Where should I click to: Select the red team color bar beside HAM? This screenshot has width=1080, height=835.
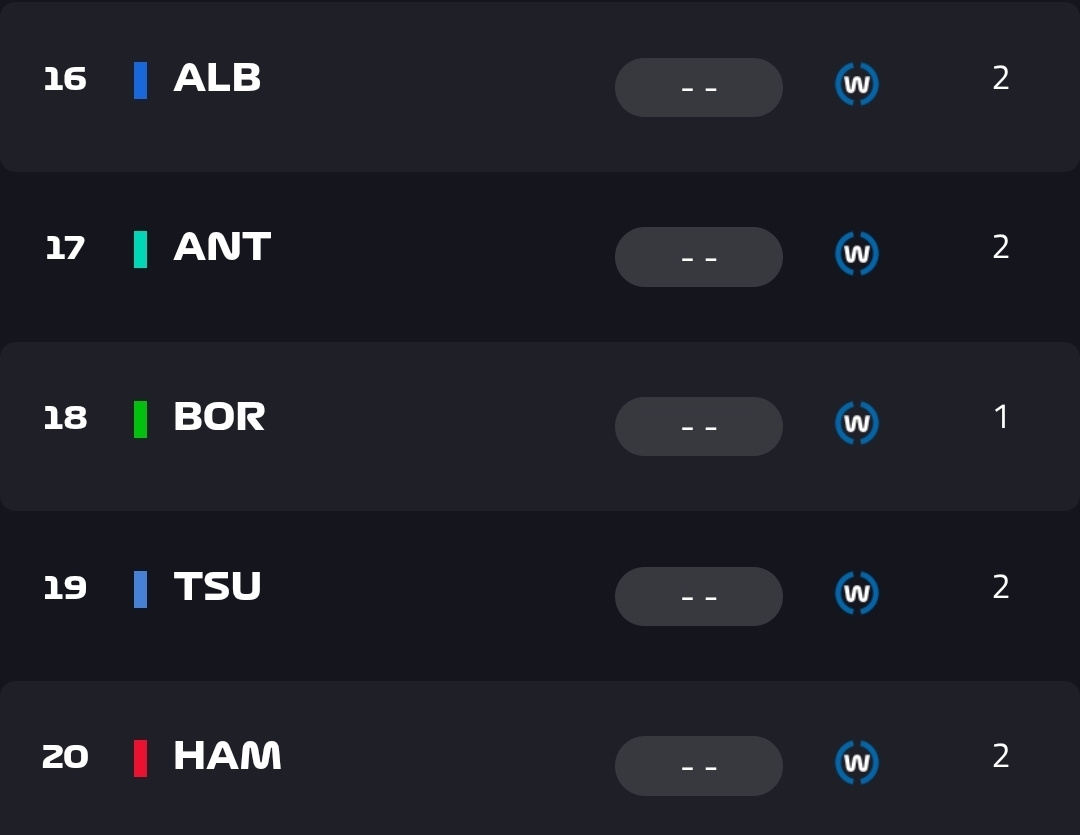(141, 758)
